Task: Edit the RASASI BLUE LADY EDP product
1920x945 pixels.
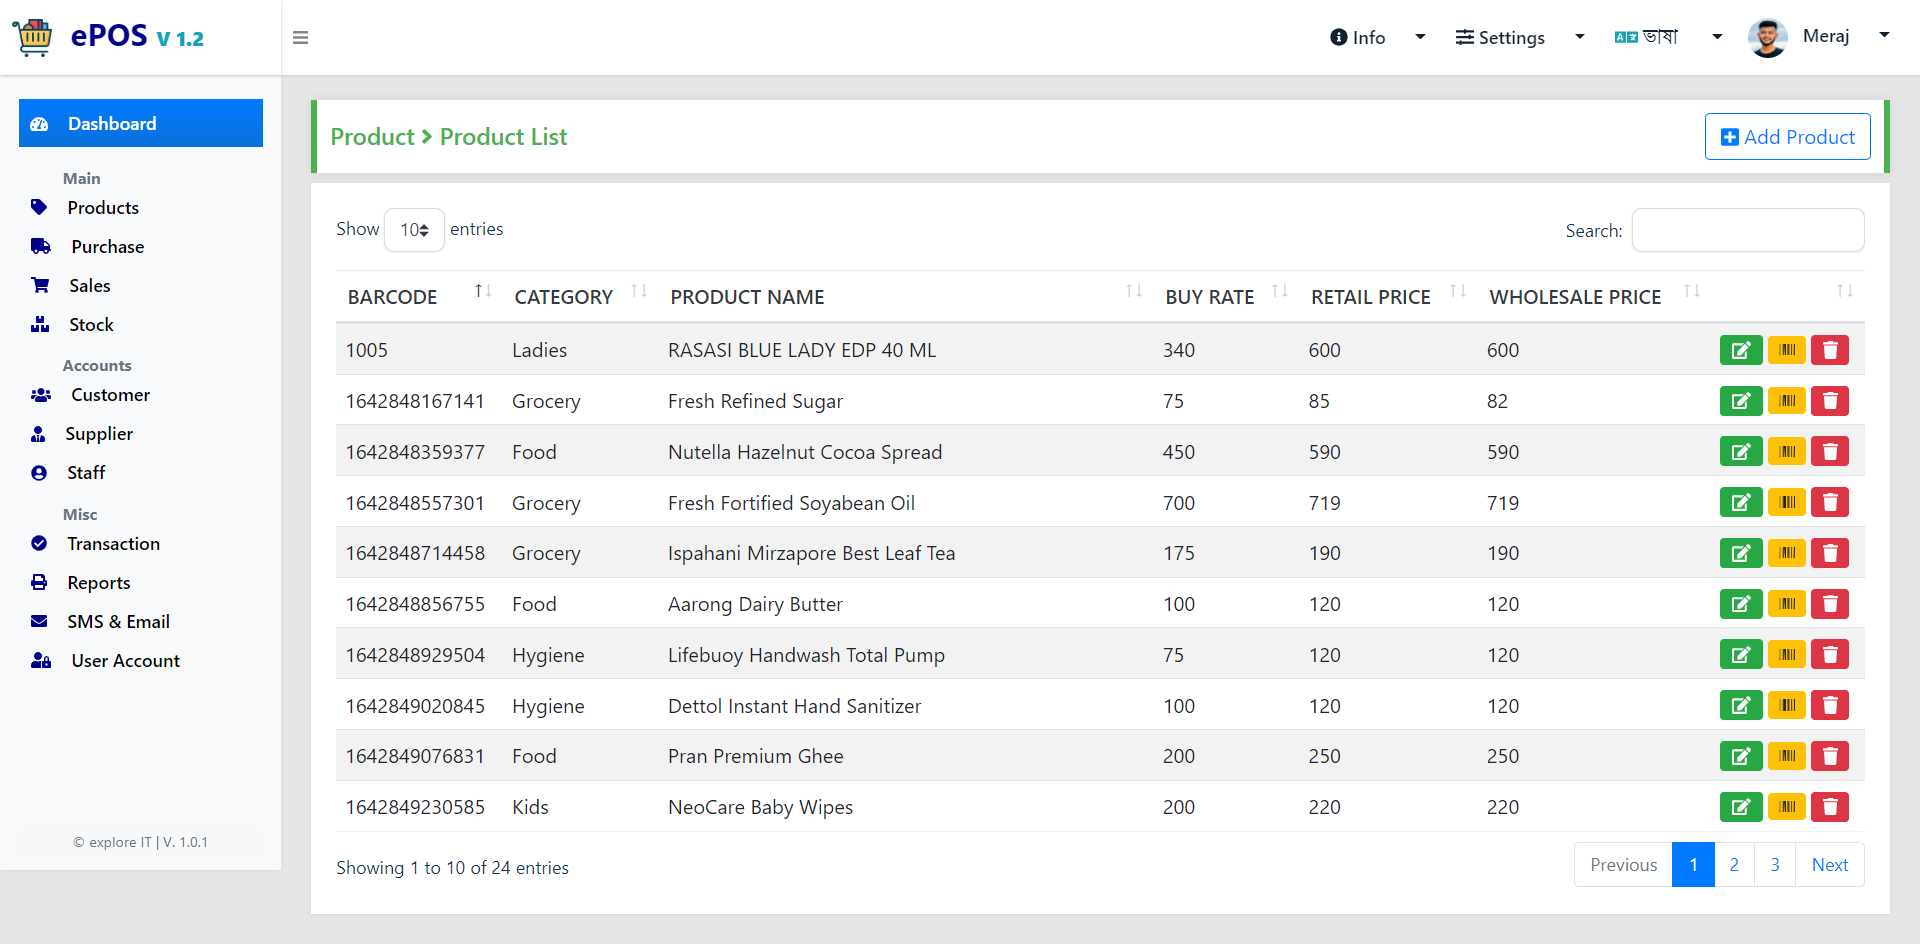Action: point(1741,350)
